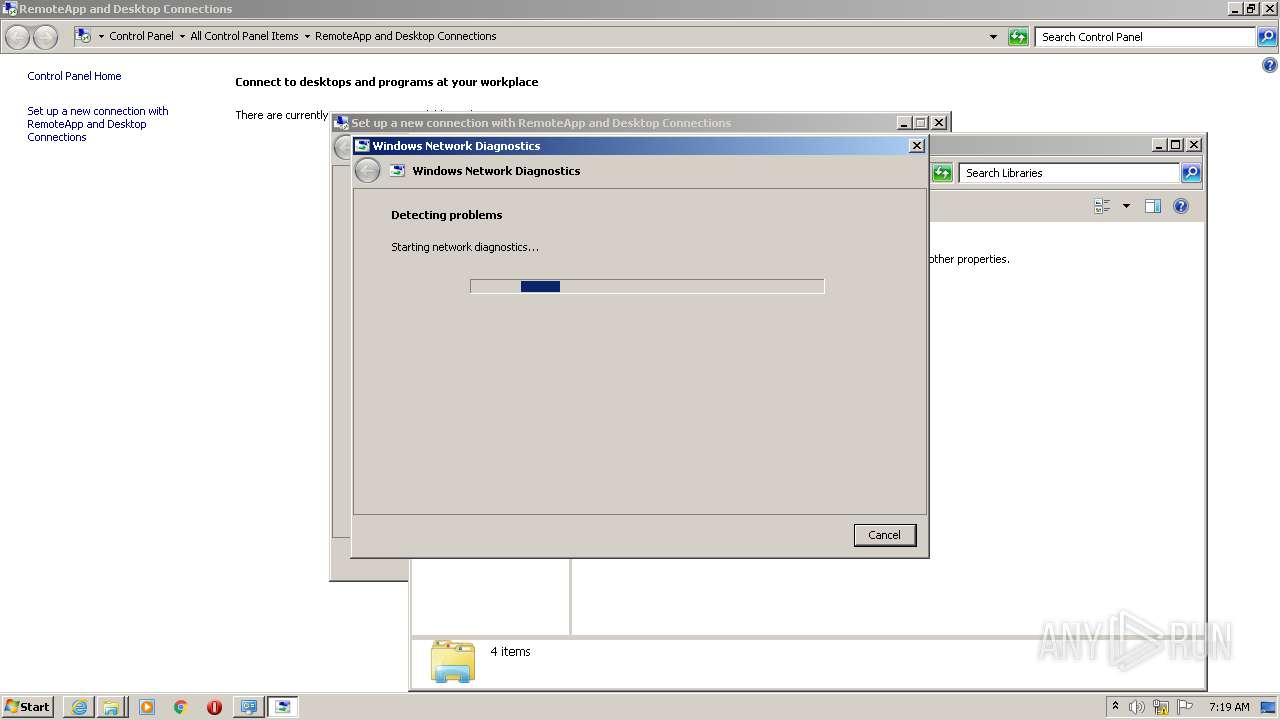1280x720 pixels.
Task: Switch to Network Diagnostics taskbar item
Action: click(x=283, y=707)
